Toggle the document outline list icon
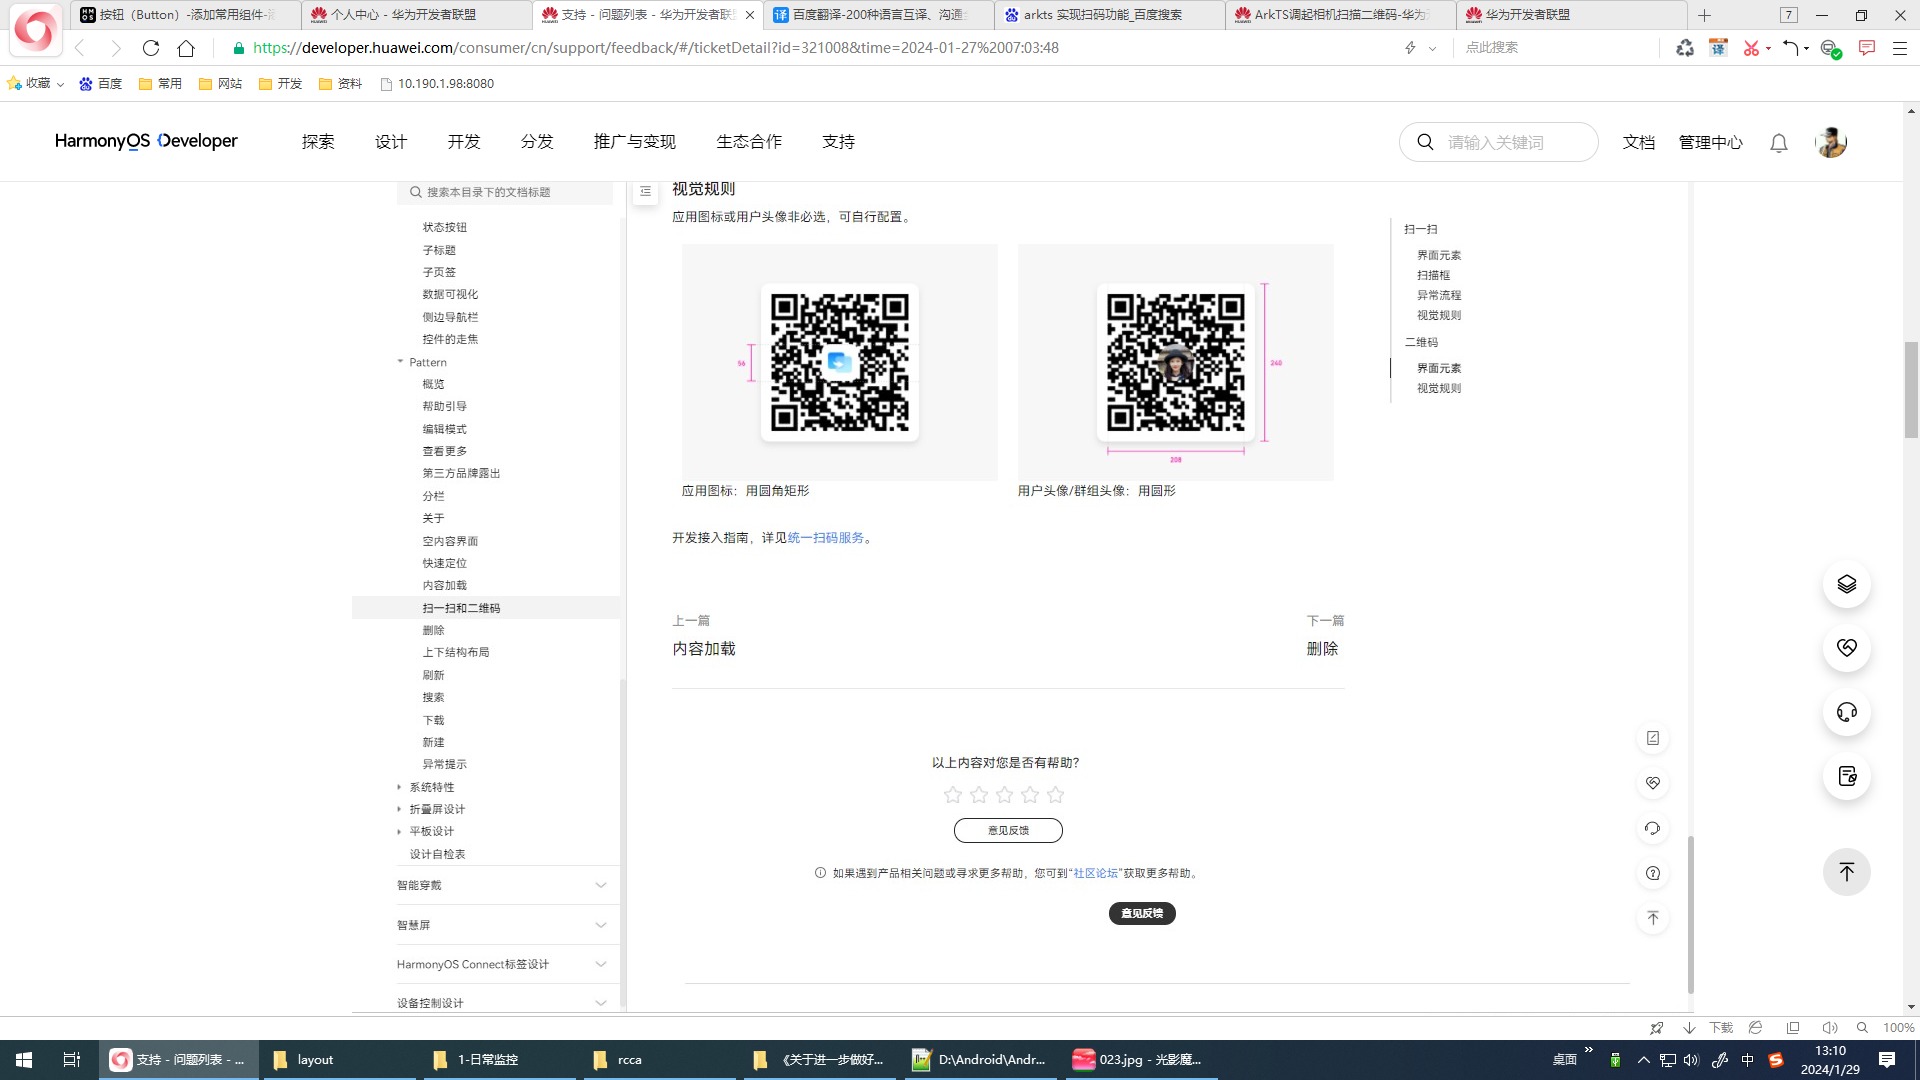This screenshot has height=1080, width=1920. (x=646, y=191)
